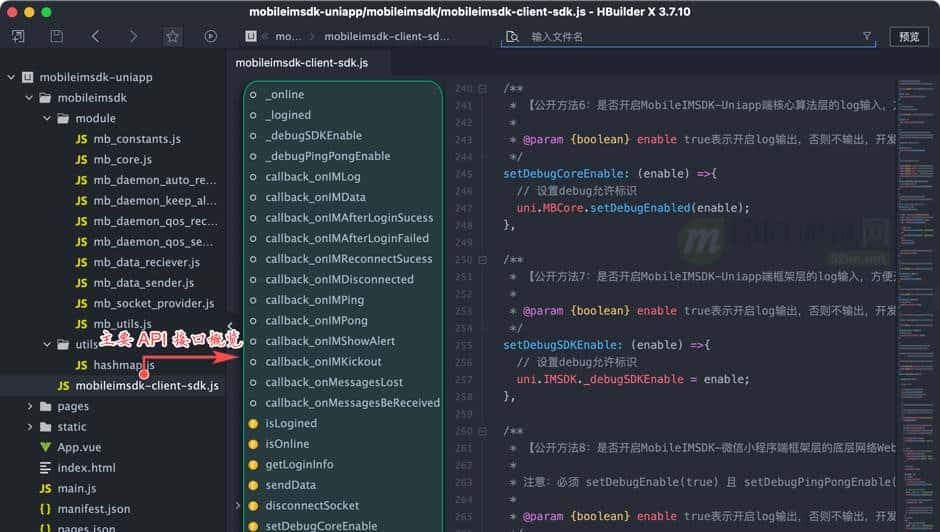Expand the static folder
940x532 pixels.
(x=29, y=426)
